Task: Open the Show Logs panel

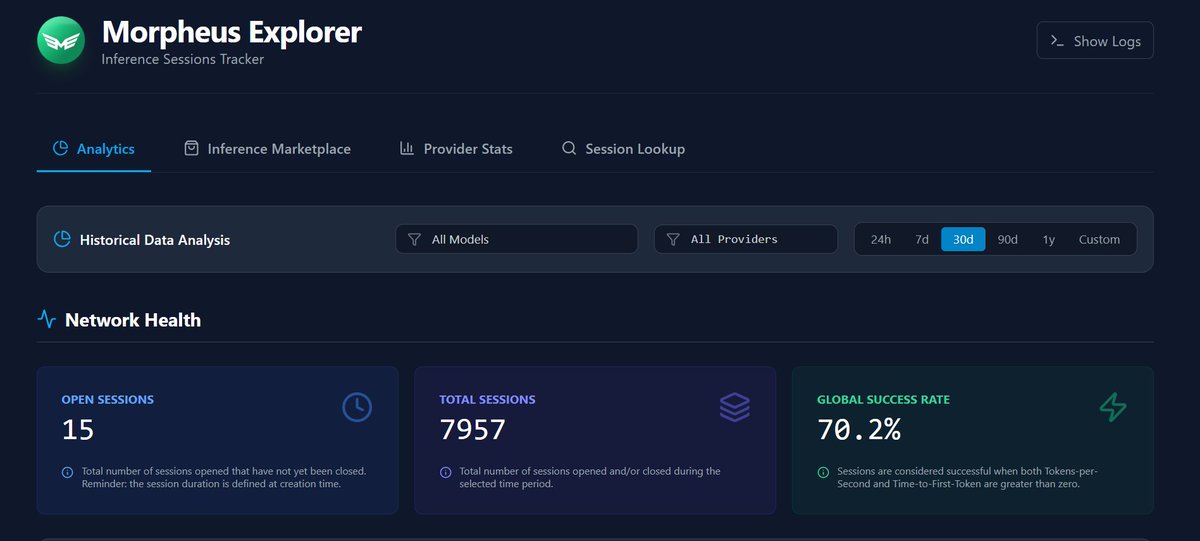Action: click(1095, 41)
